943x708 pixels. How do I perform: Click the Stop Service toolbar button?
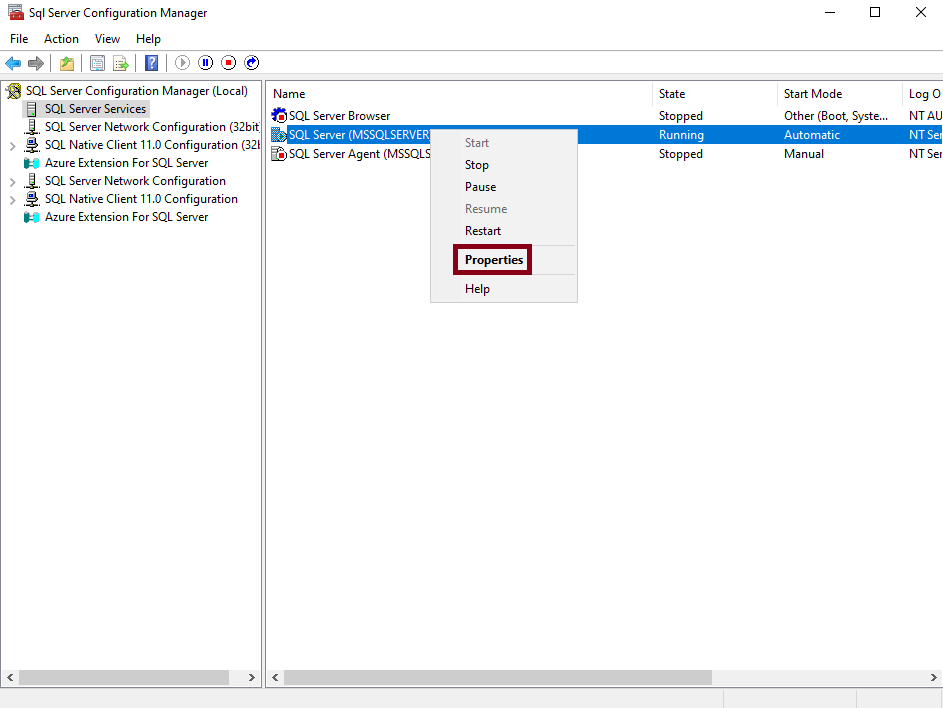coord(229,63)
